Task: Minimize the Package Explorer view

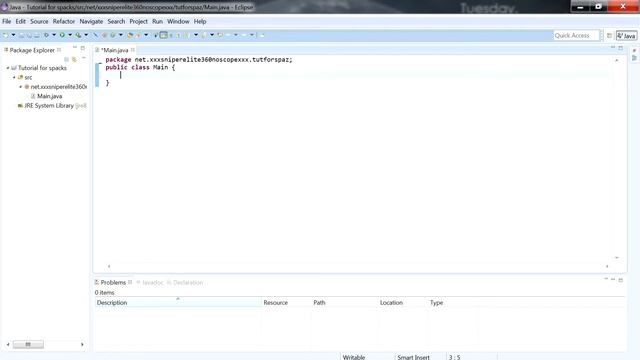Action: [x=75, y=48]
